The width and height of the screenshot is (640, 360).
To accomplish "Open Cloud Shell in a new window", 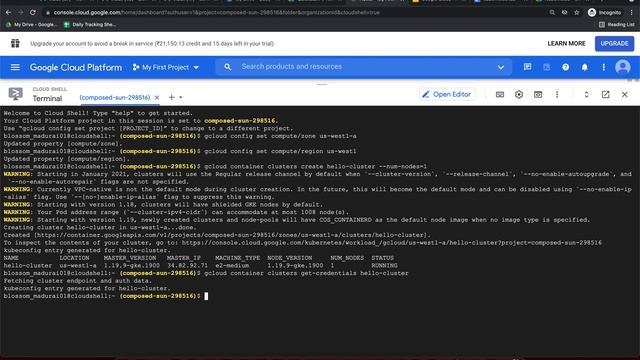I will click(x=605, y=94).
